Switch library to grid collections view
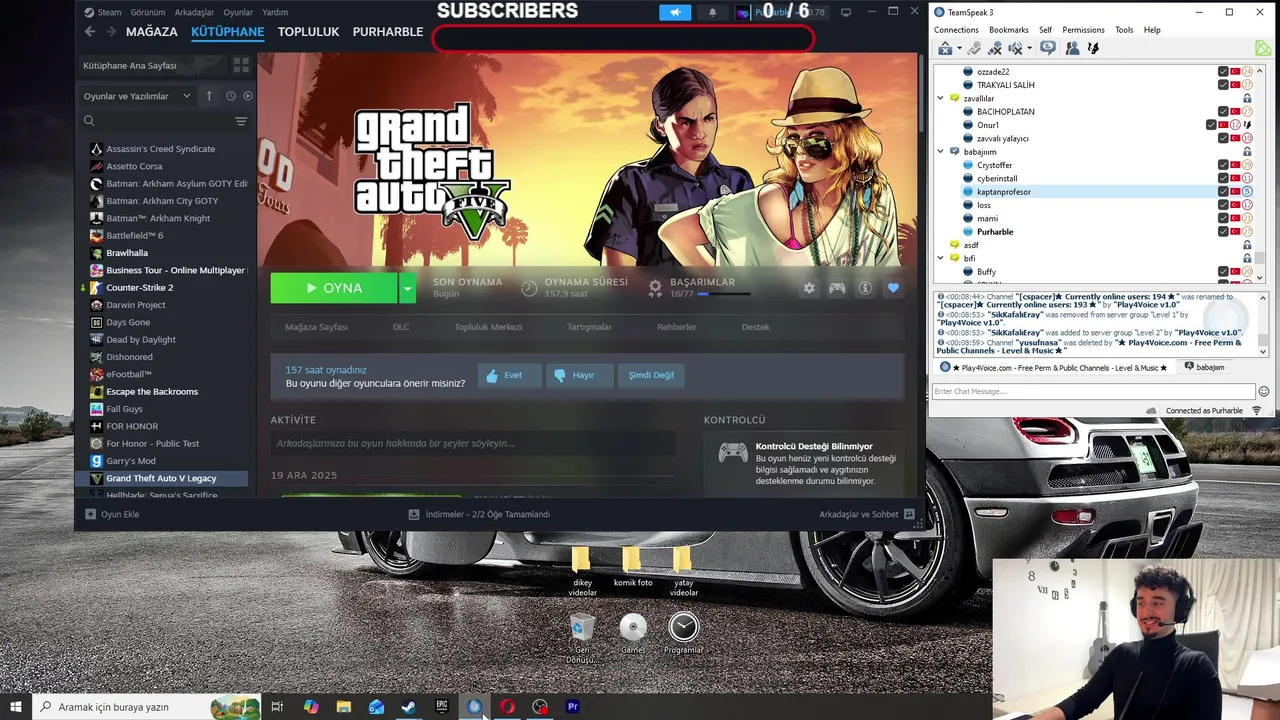The image size is (1280, 720). (241, 65)
